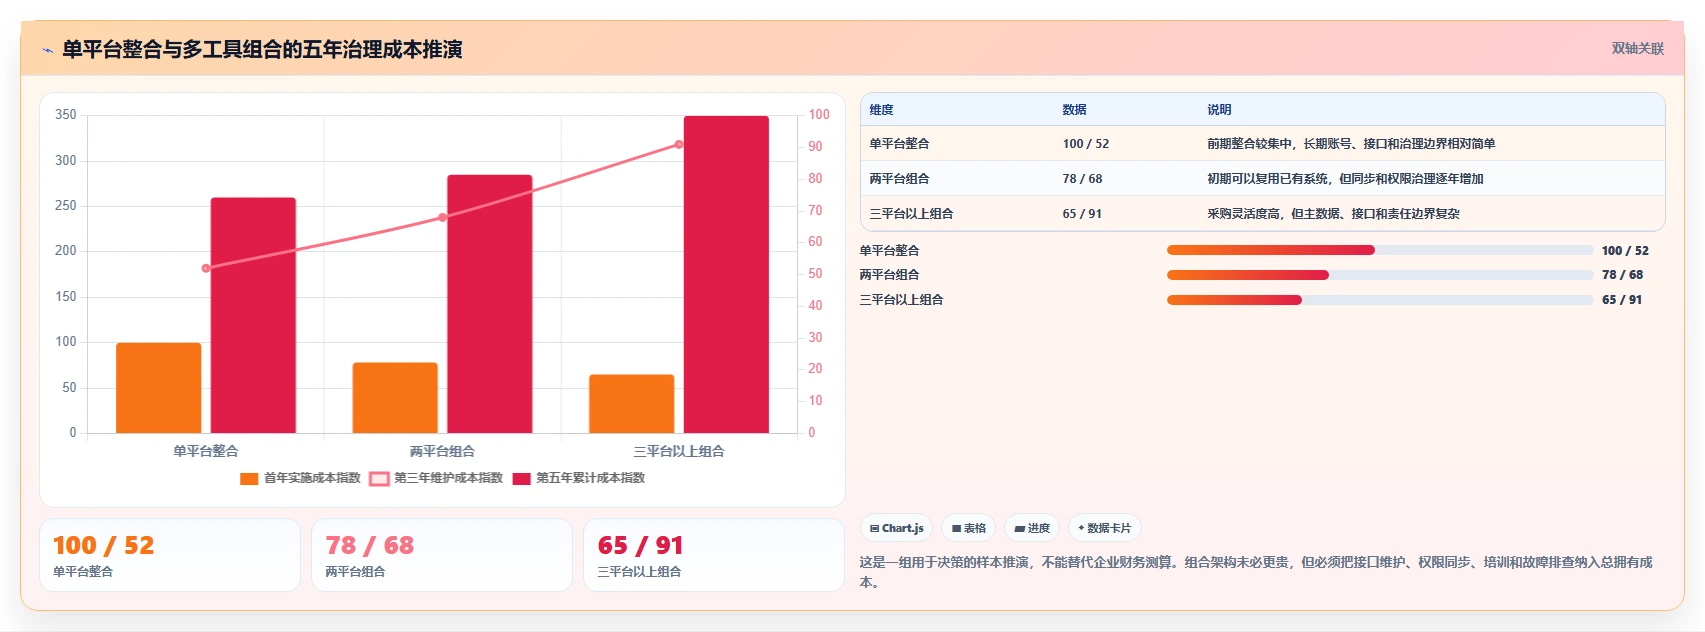Click the red bar for 三平台以上组合
1705x632 pixels.
727,275
